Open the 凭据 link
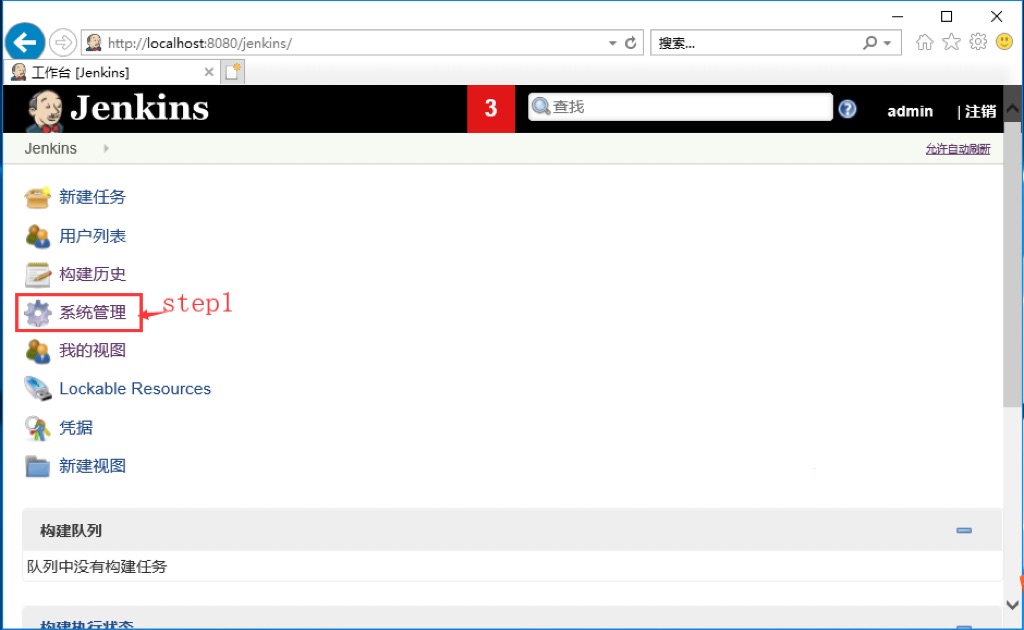 click(76, 428)
